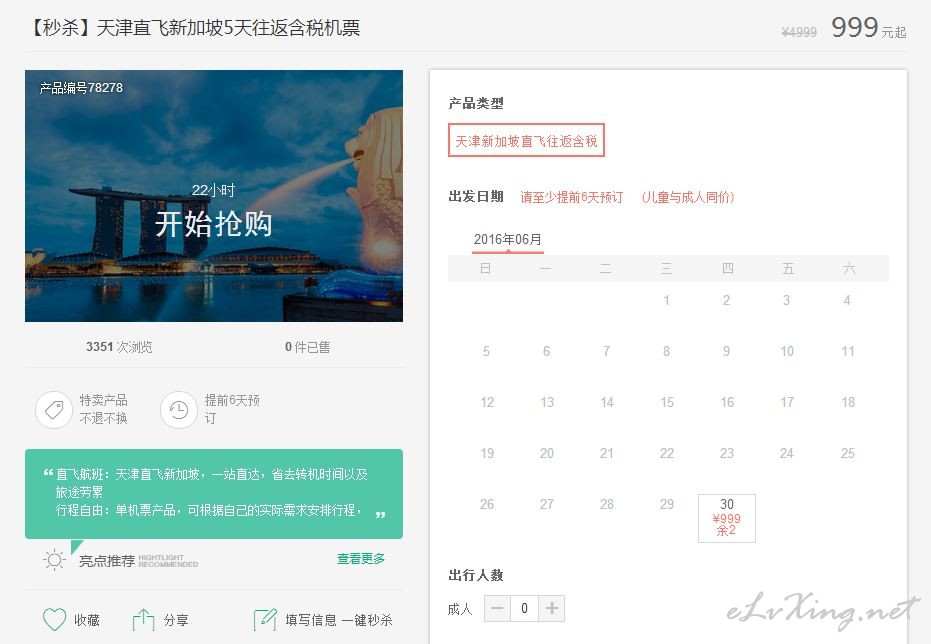Decrease adult count with minus button
931x644 pixels.
click(498, 608)
